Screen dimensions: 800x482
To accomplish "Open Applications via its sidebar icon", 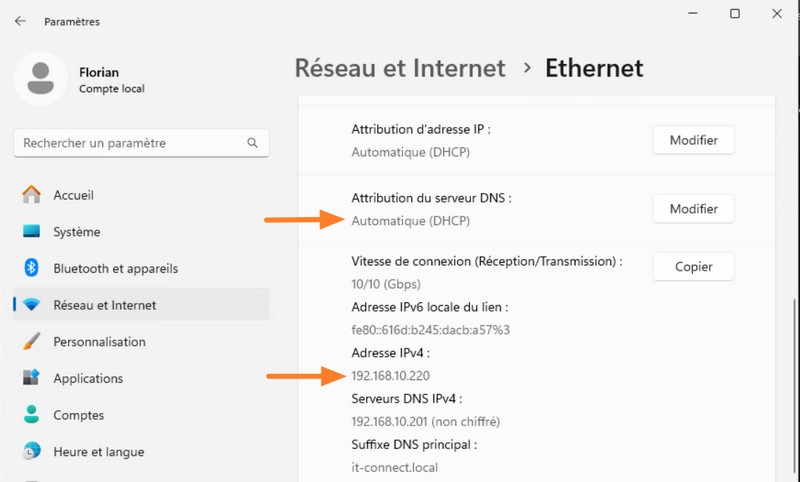I will click(32, 378).
